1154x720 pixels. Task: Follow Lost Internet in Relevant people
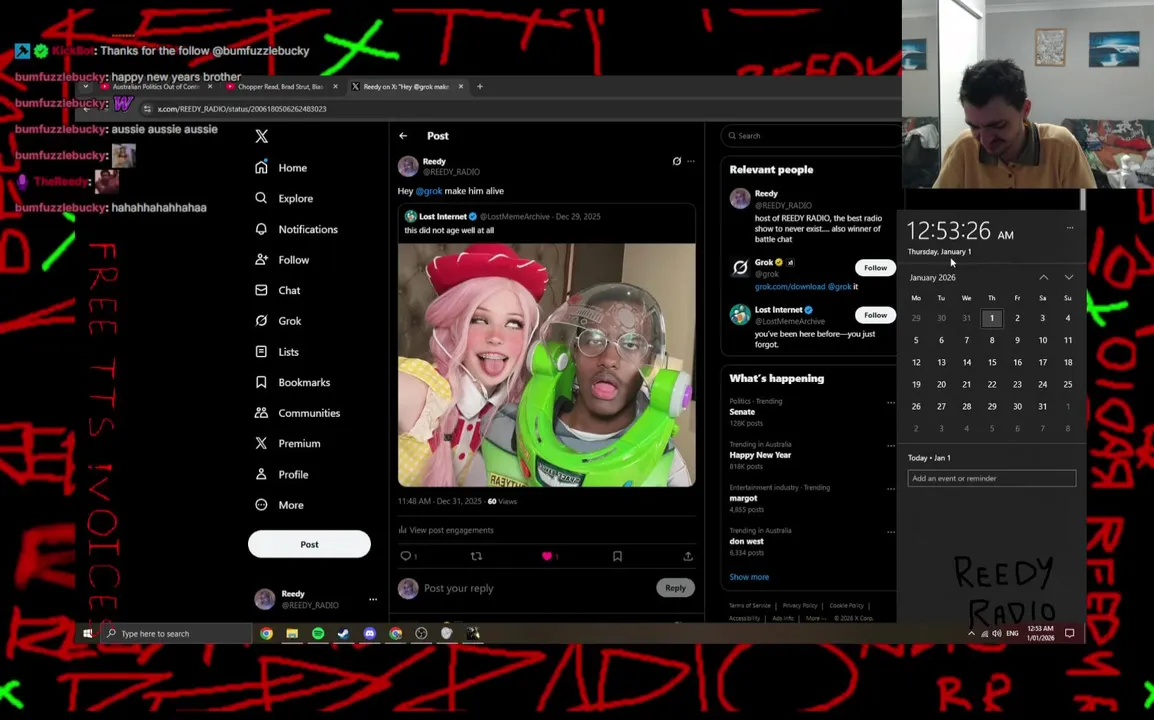[875, 315]
